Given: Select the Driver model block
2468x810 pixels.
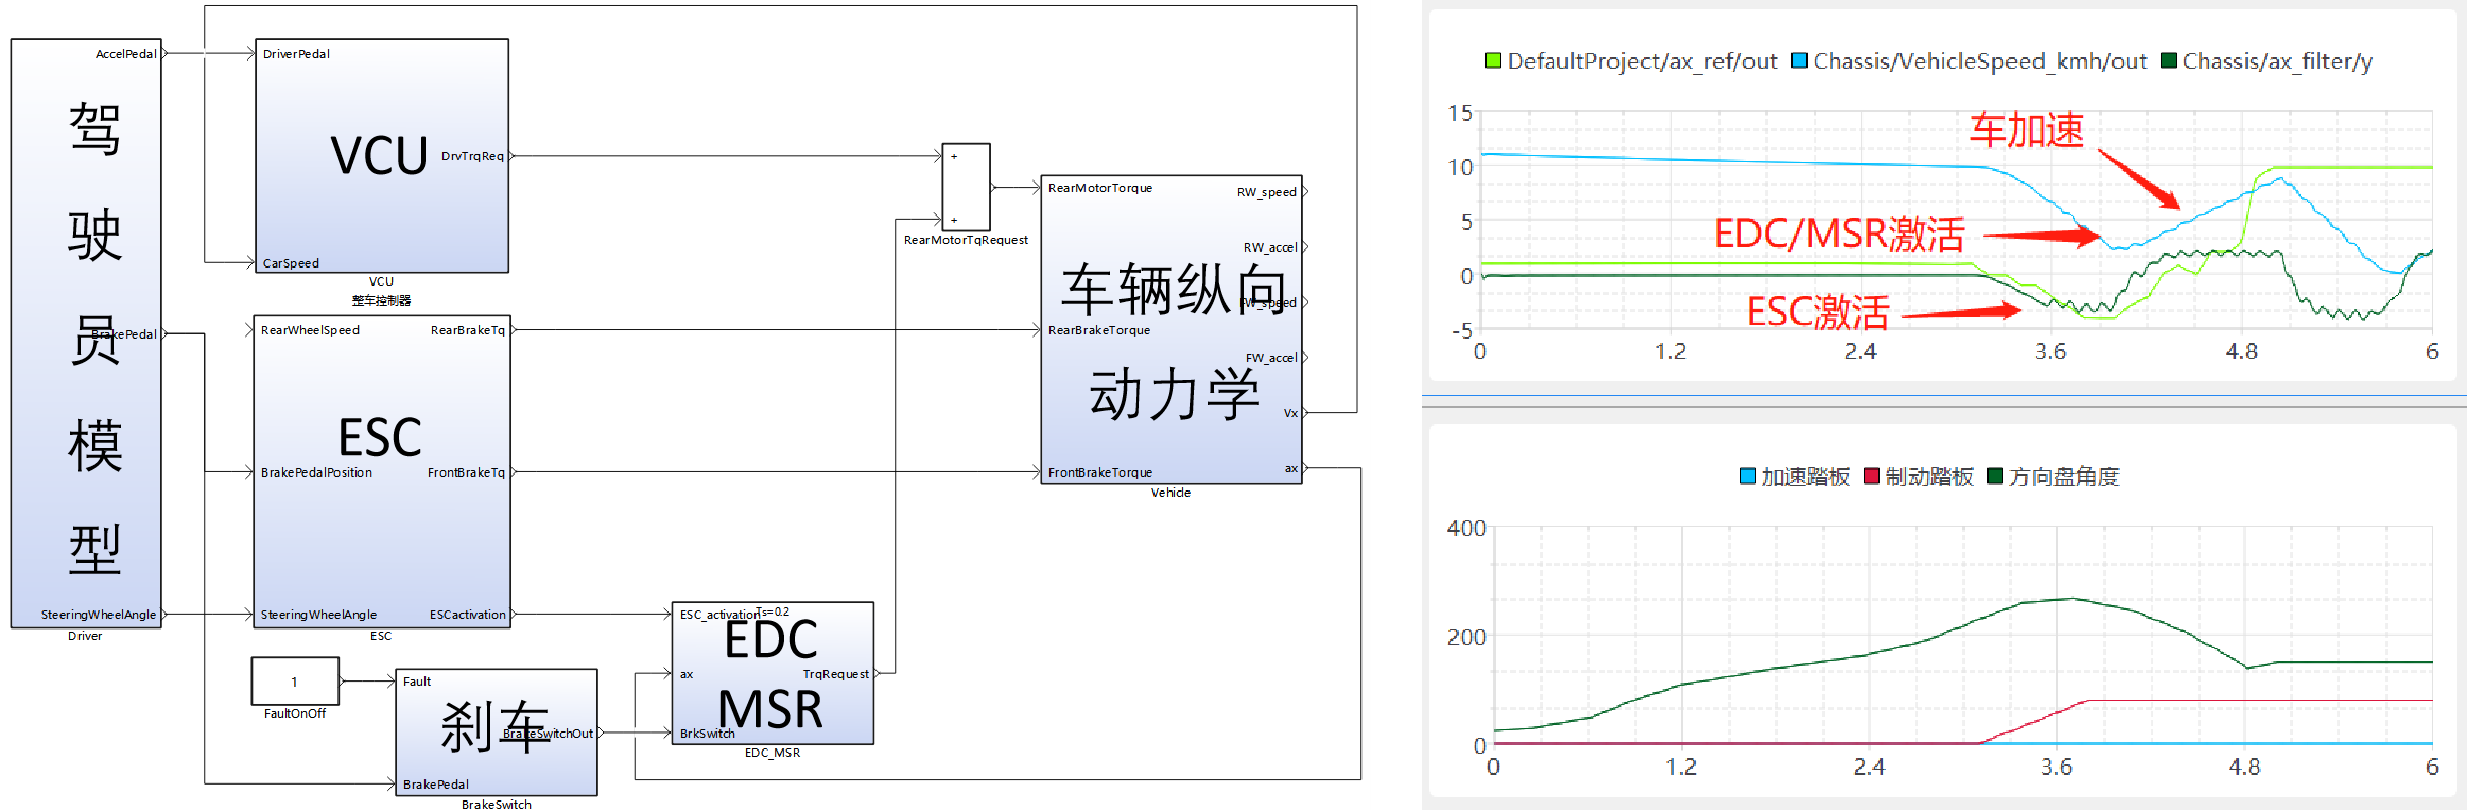Looking at the screenshot, I should click(86, 333).
